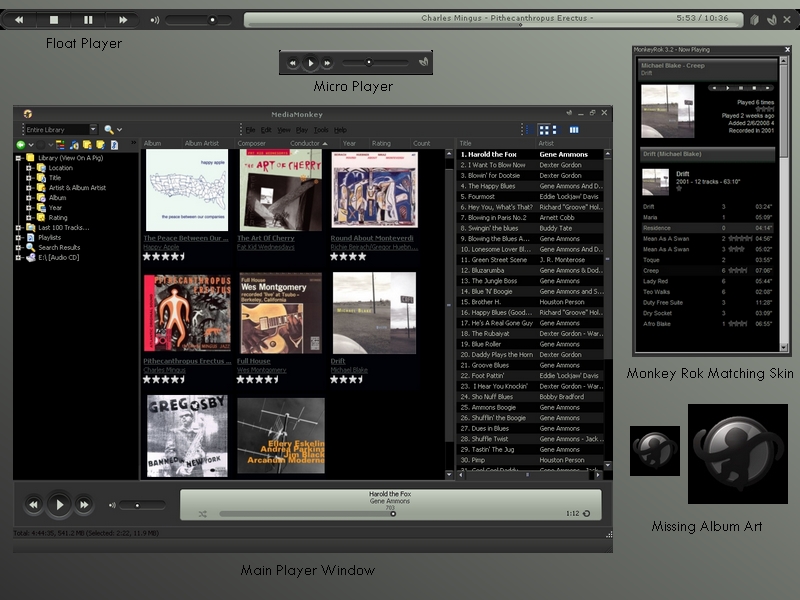Open the Full House album link

[x=254, y=361]
